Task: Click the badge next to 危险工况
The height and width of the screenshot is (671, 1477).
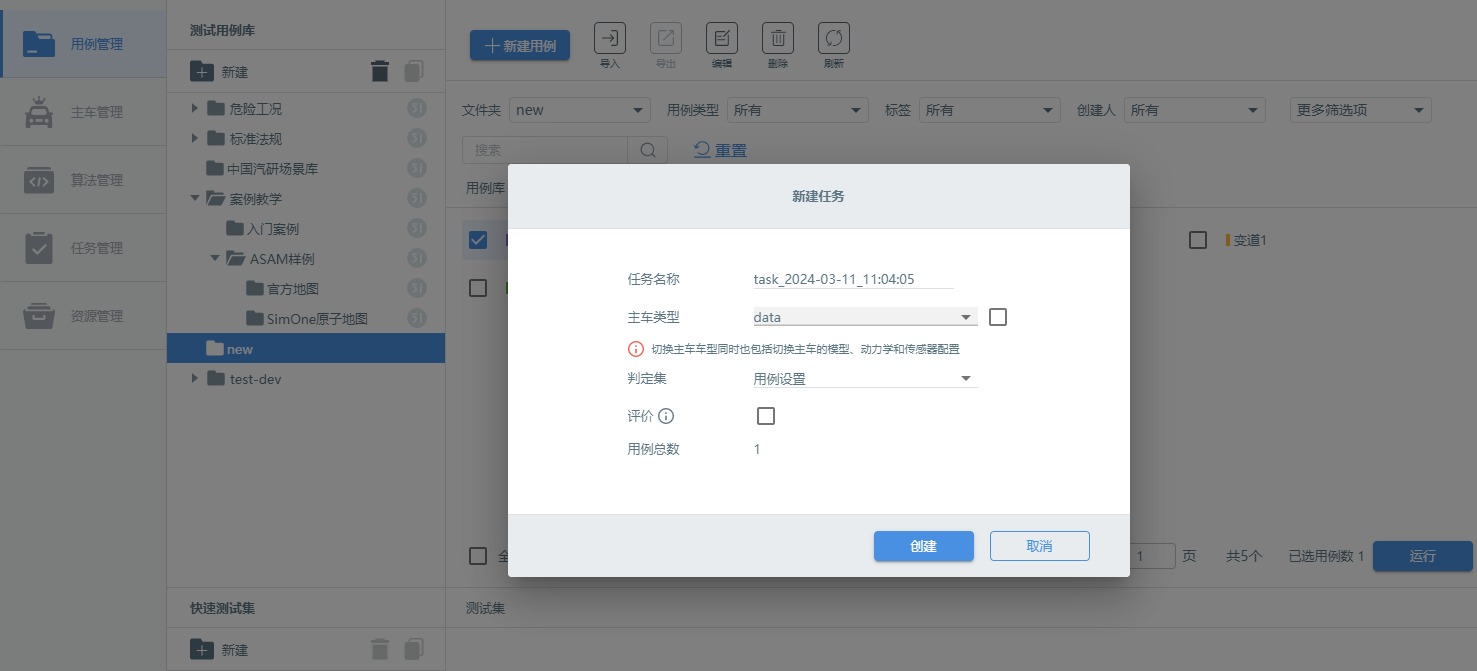Action: [417, 108]
